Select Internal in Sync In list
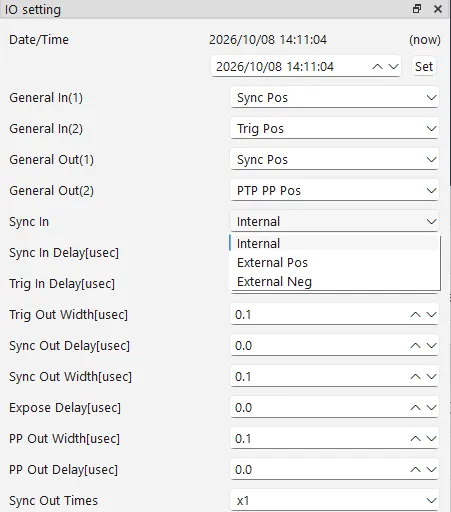The width and height of the screenshot is (451, 512). click(334, 243)
